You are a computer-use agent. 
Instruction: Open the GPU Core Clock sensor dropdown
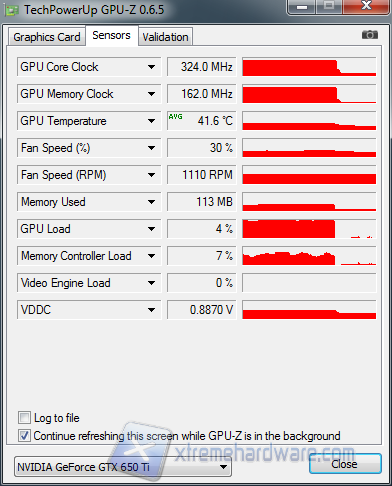click(x=151, y=67)
